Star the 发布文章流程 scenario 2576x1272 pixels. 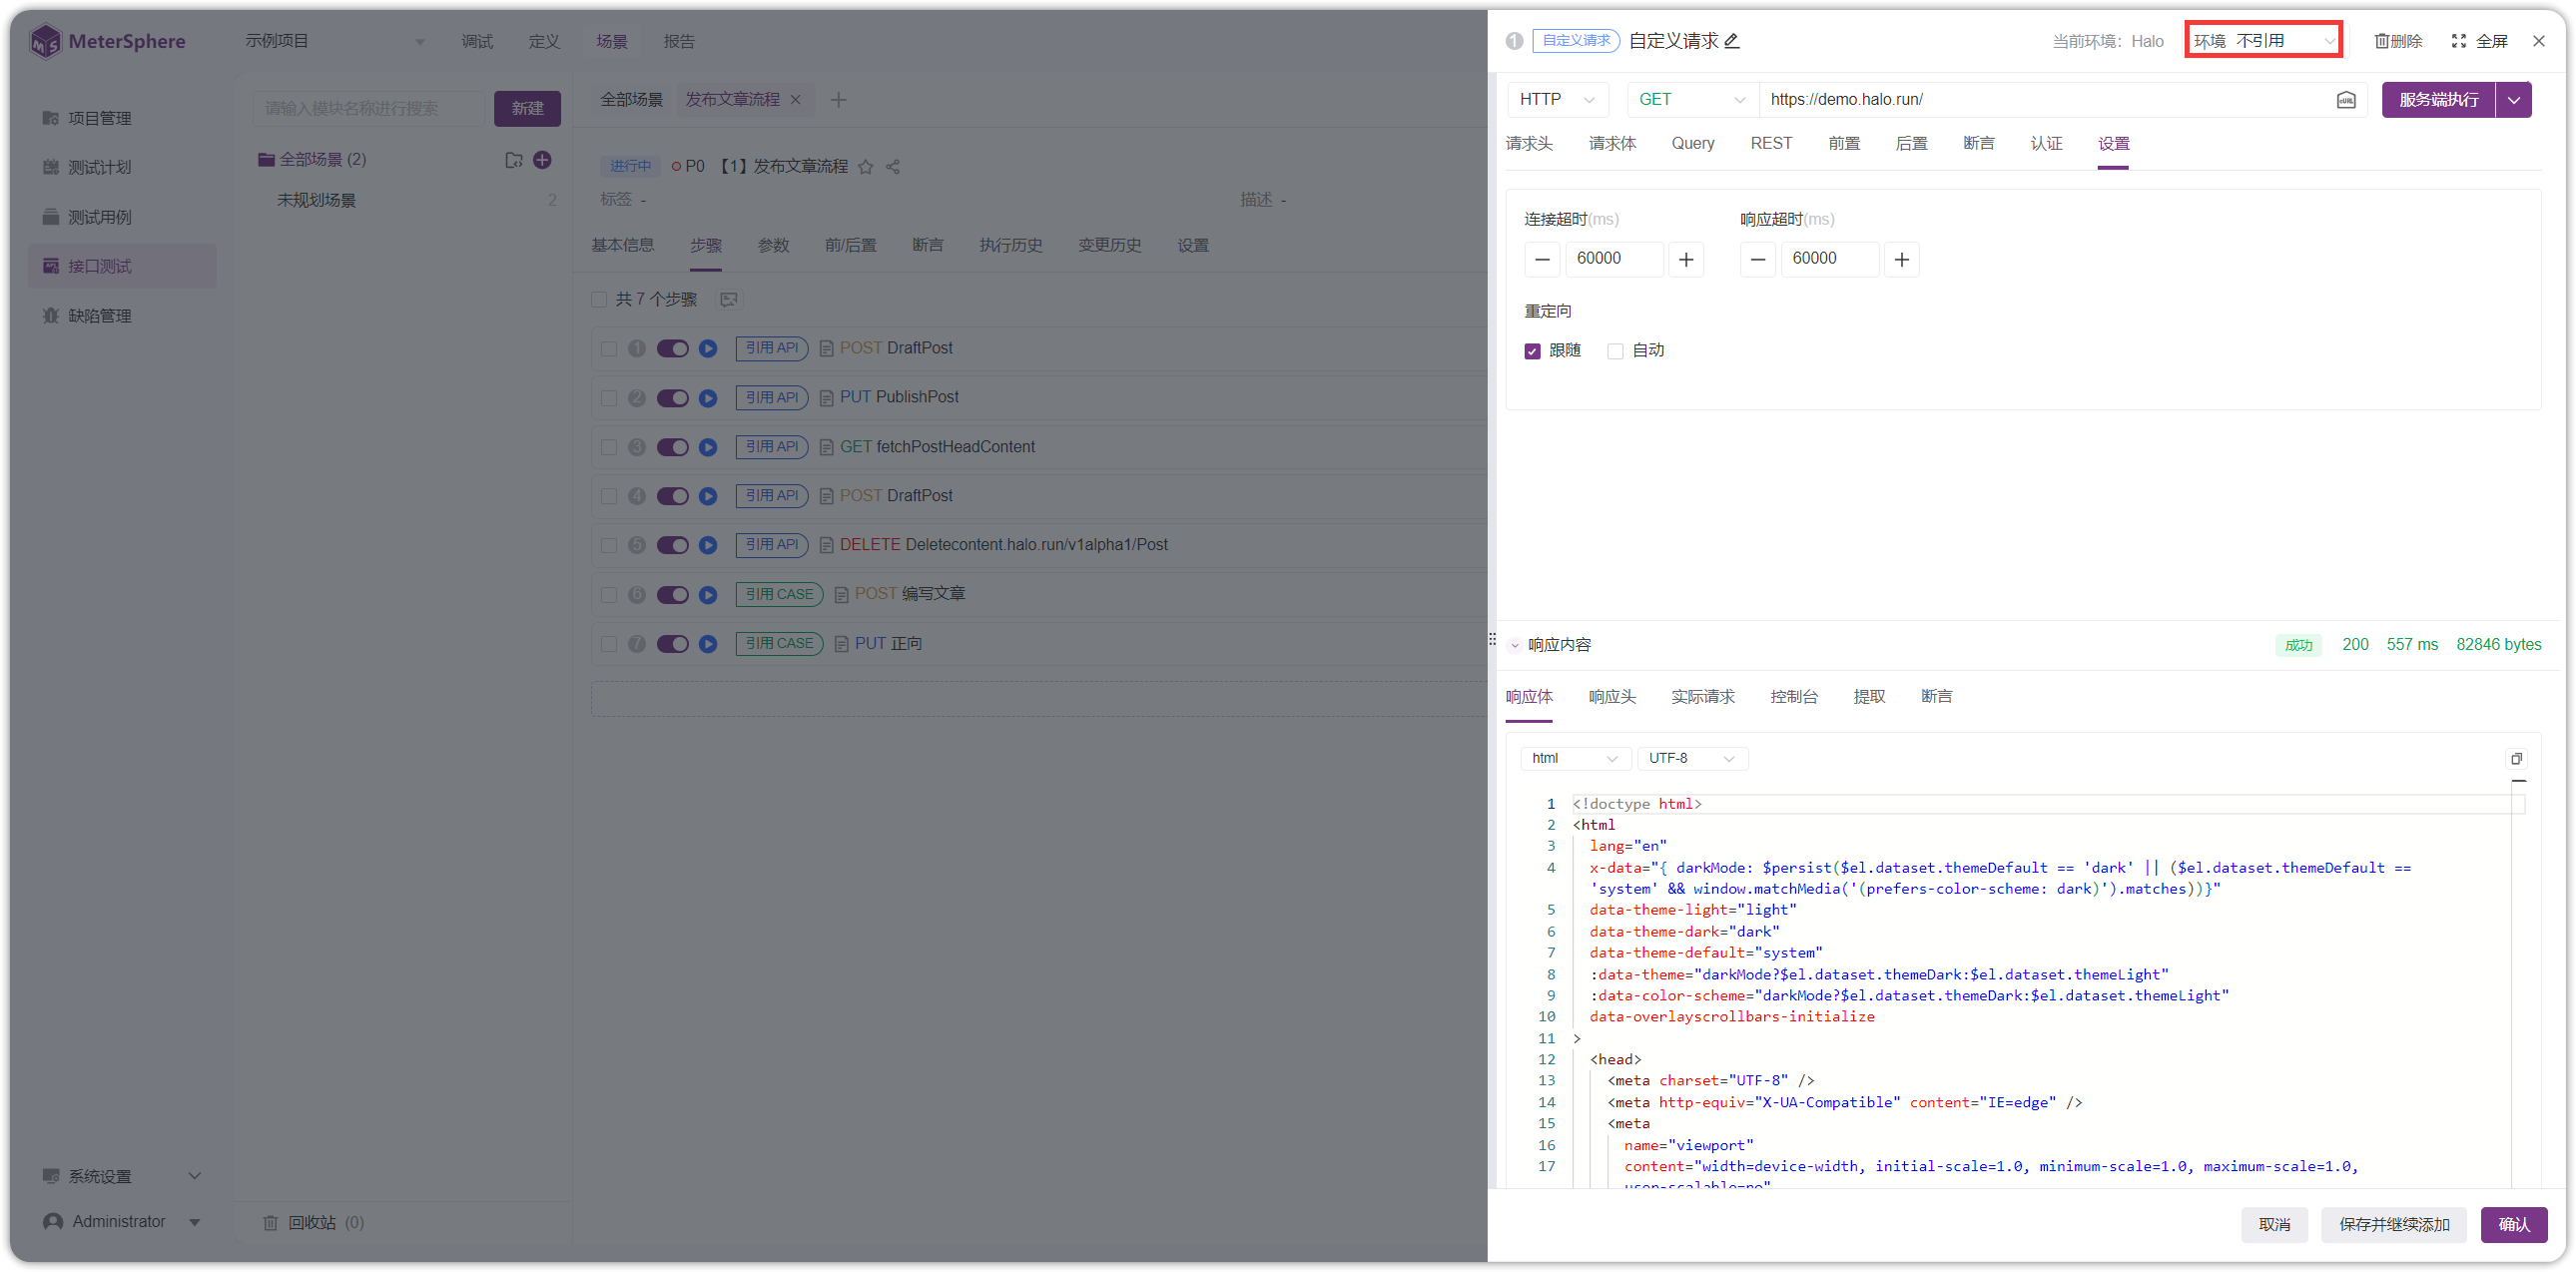(x=866, y=167)
